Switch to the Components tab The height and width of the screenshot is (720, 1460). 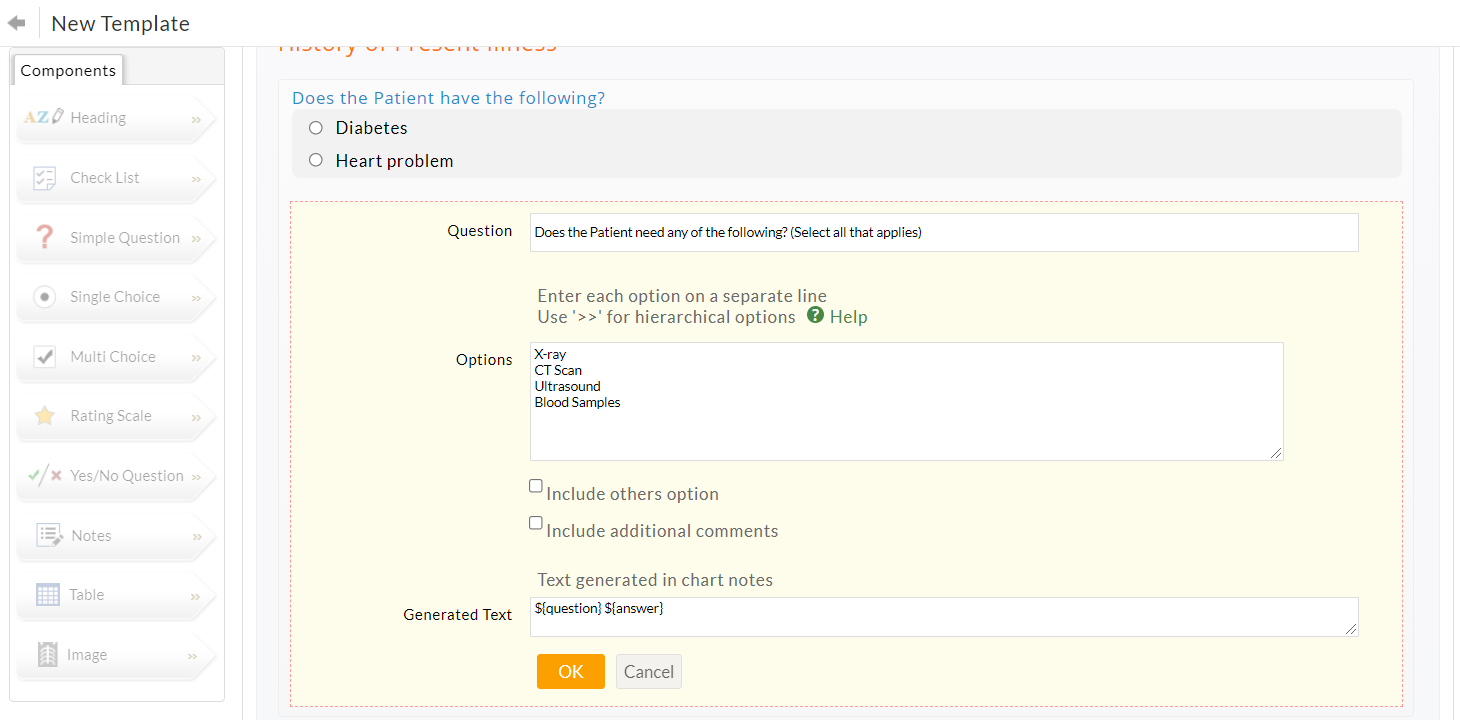pyautogui.click(x=68, y=70)
